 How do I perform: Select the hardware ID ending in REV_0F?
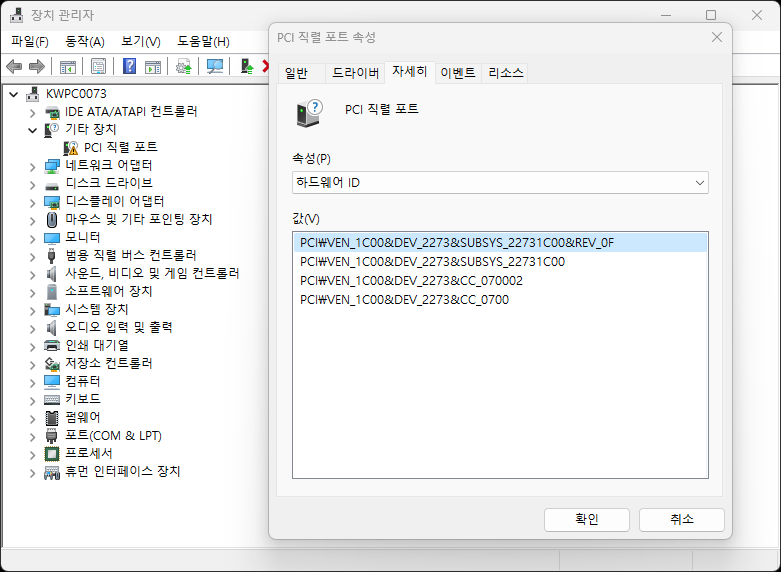point(500,243)
